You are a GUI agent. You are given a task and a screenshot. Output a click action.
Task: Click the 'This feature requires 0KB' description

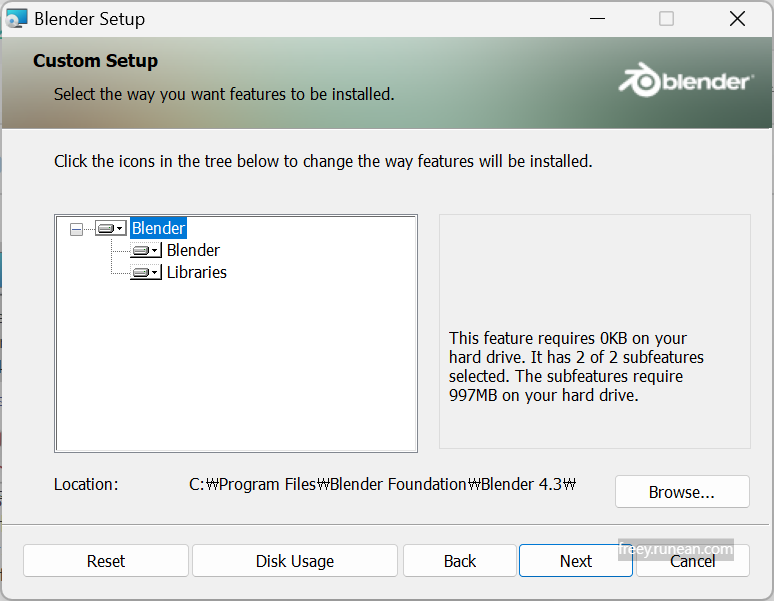(576, 367)
